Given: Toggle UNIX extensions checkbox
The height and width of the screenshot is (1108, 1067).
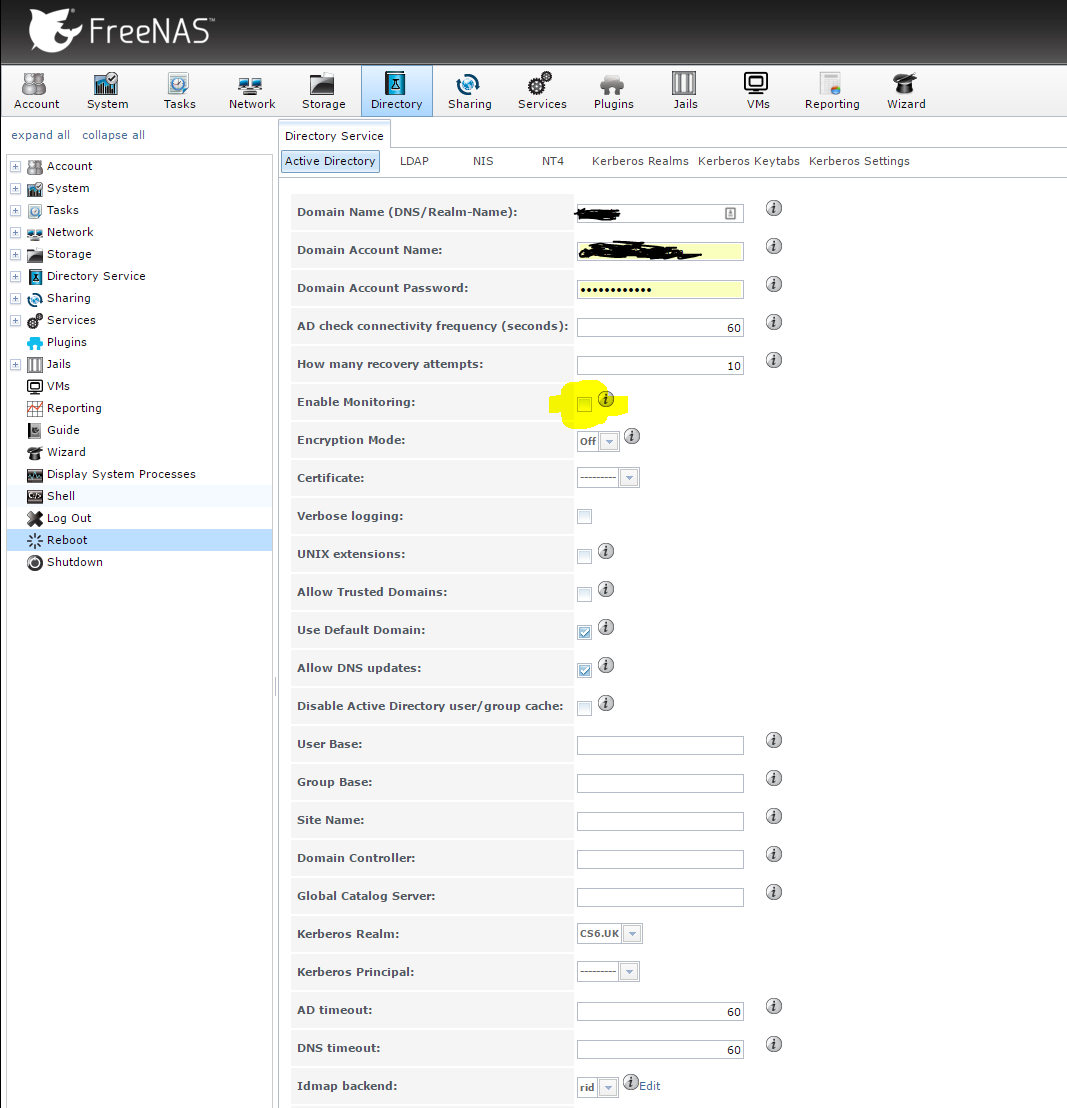Looking at the screenshot, I should point(584,556).
